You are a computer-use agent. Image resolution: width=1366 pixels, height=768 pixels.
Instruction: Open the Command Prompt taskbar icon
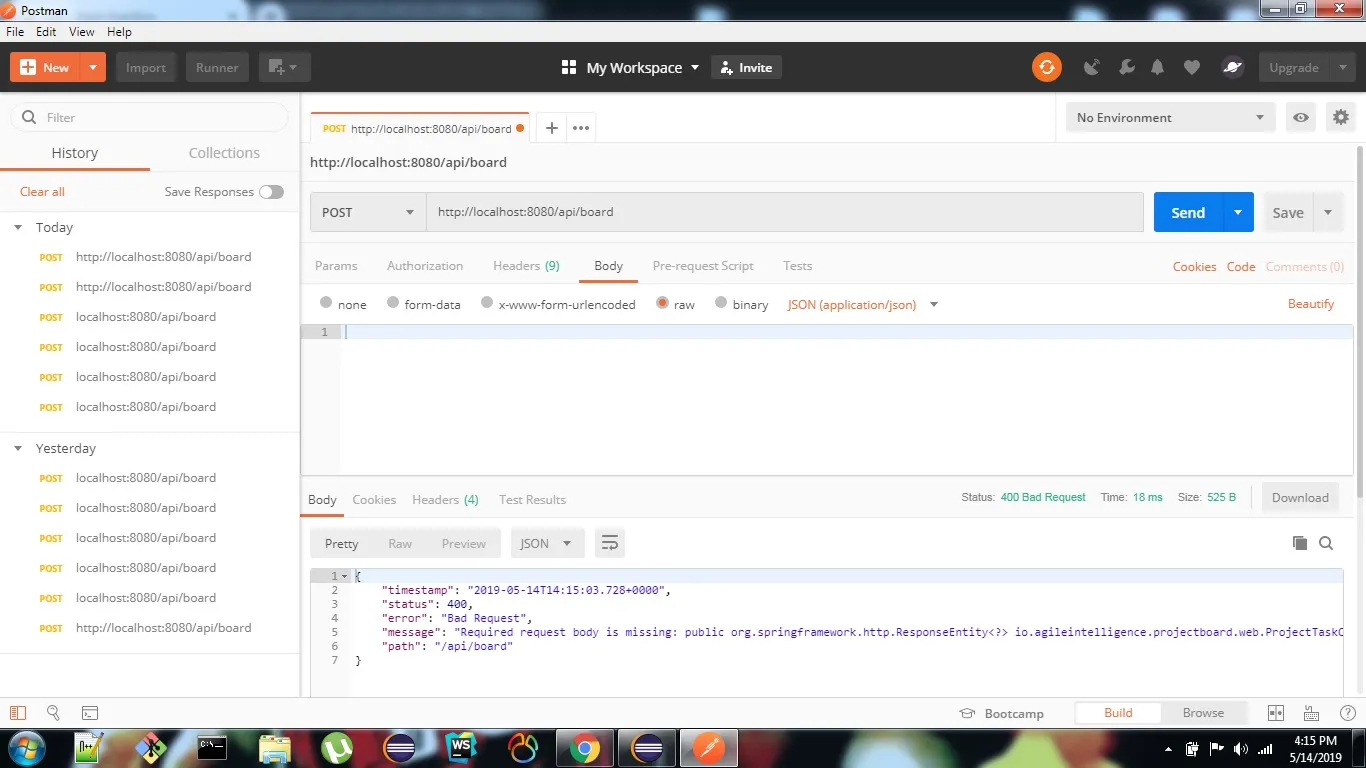tap(212, 748)
